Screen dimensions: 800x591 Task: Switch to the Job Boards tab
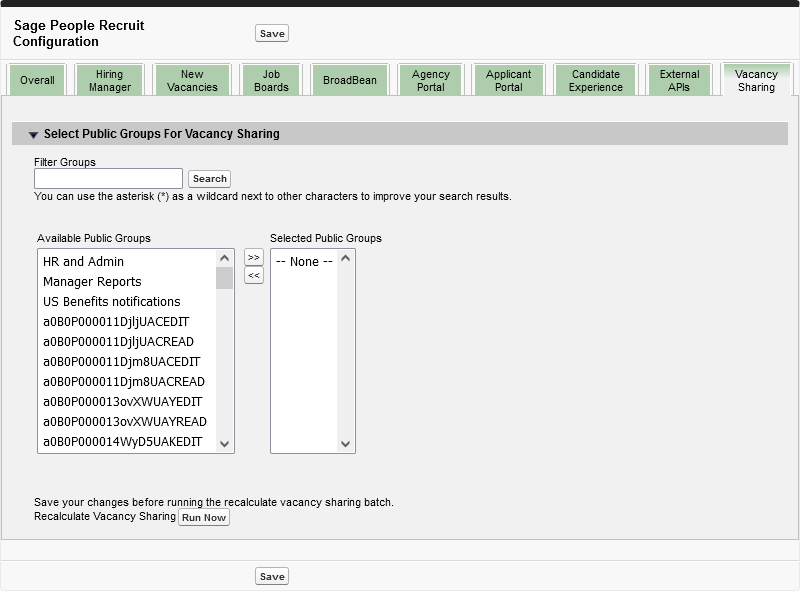271,81
